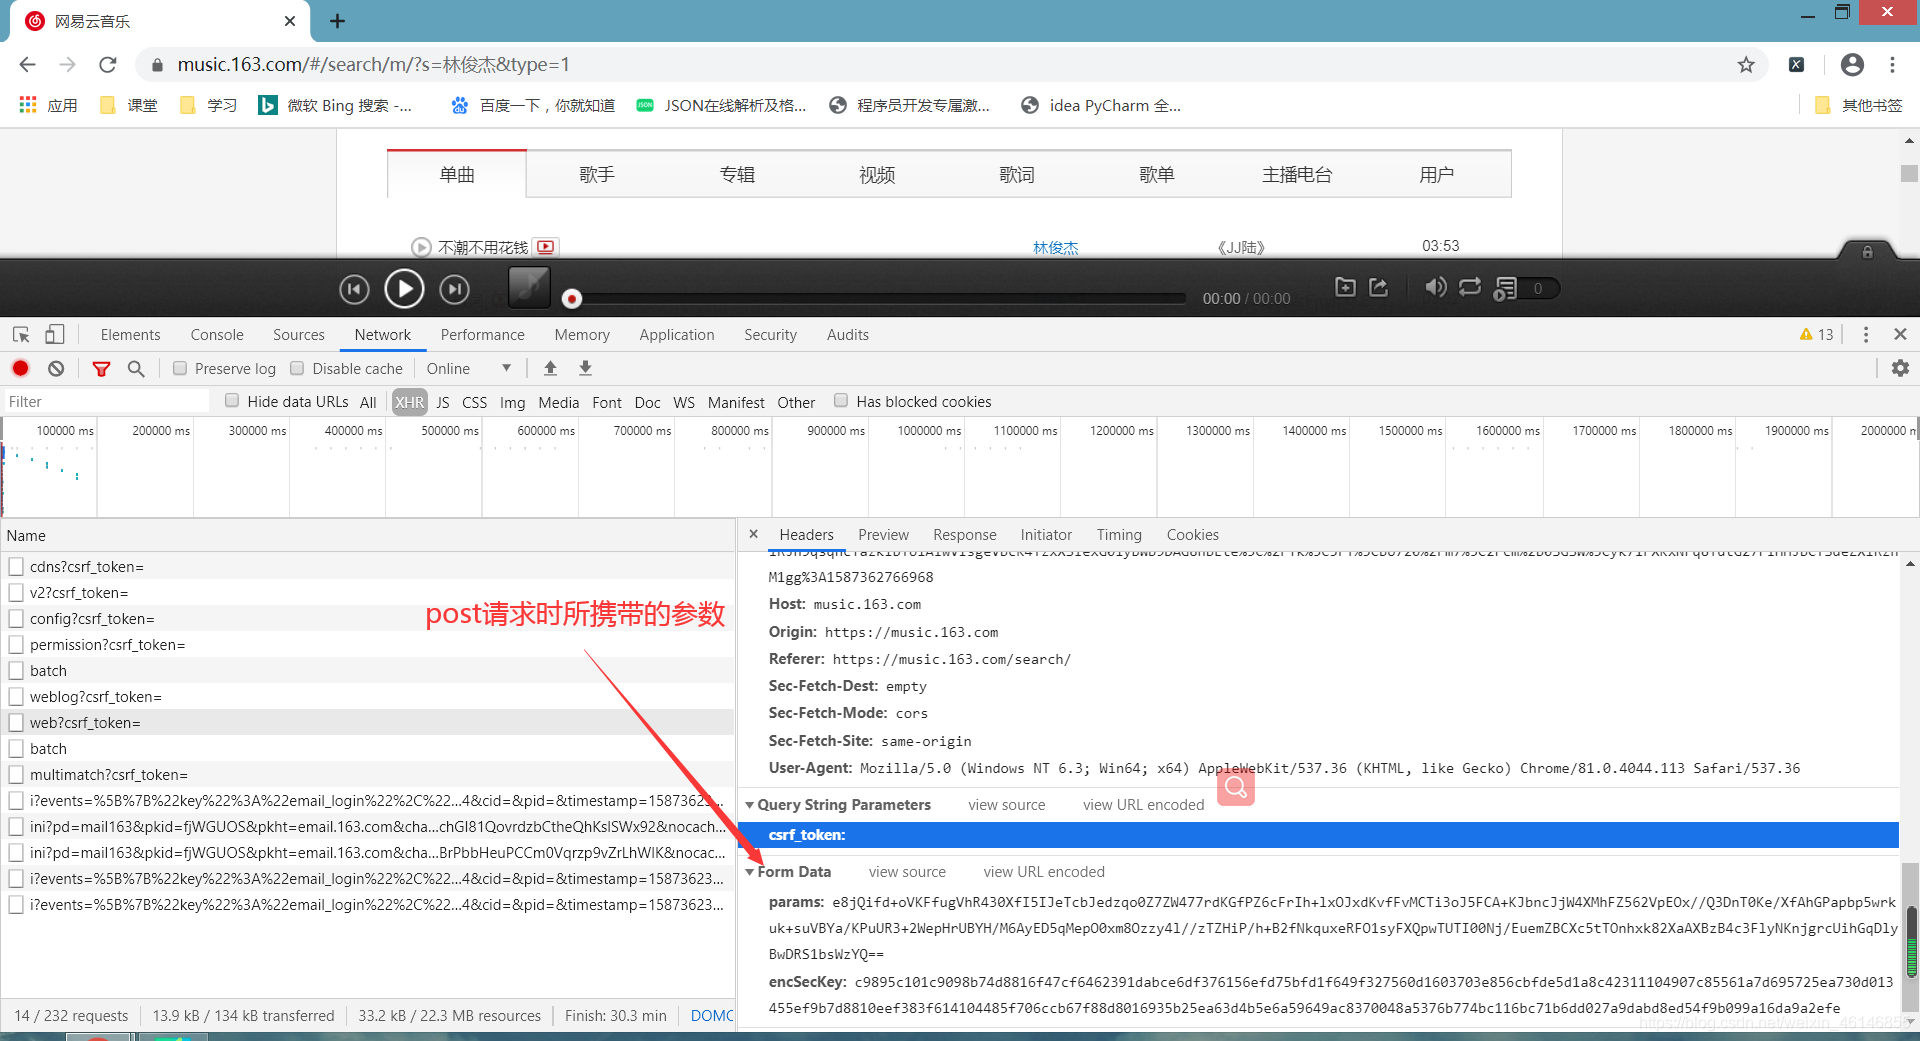Open the player playlist icon
1920x1041 pixels.
point(1504,289)
